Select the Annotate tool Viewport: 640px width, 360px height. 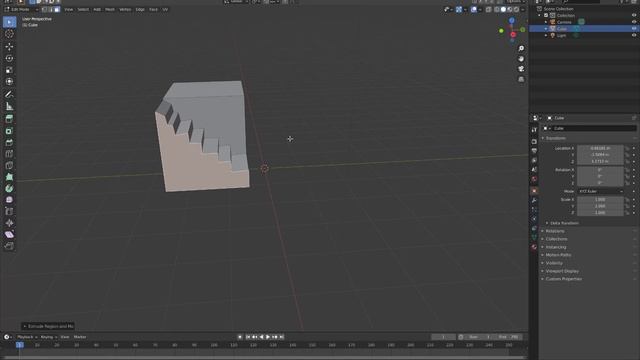coord(9,95)
